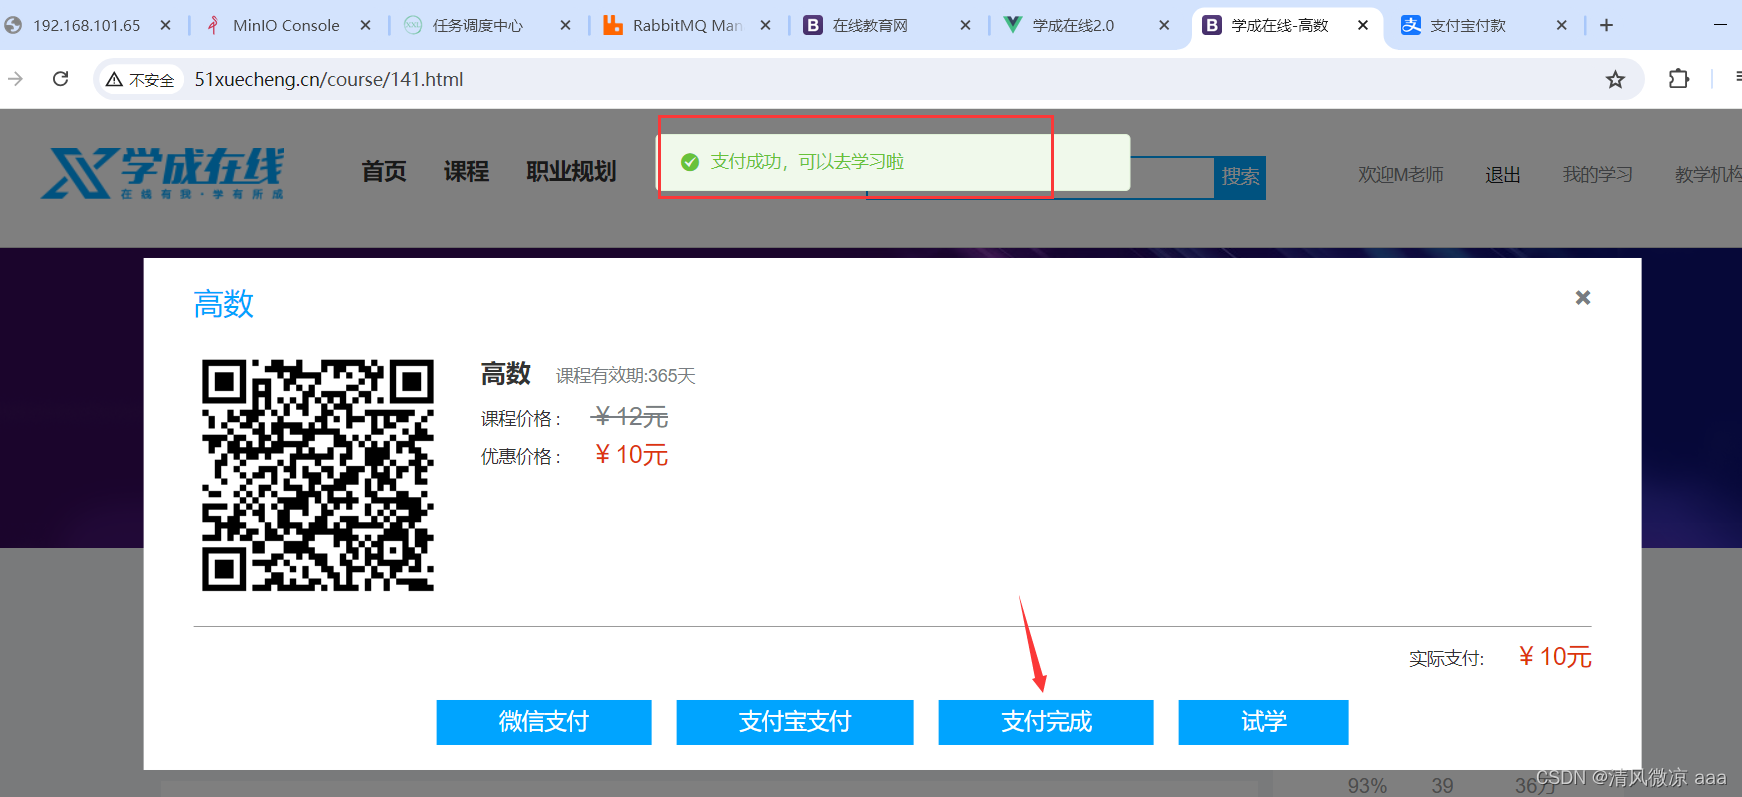Open a new browser tab
The width and height of the screenshot is (1742, 797).
point(1606,25)
